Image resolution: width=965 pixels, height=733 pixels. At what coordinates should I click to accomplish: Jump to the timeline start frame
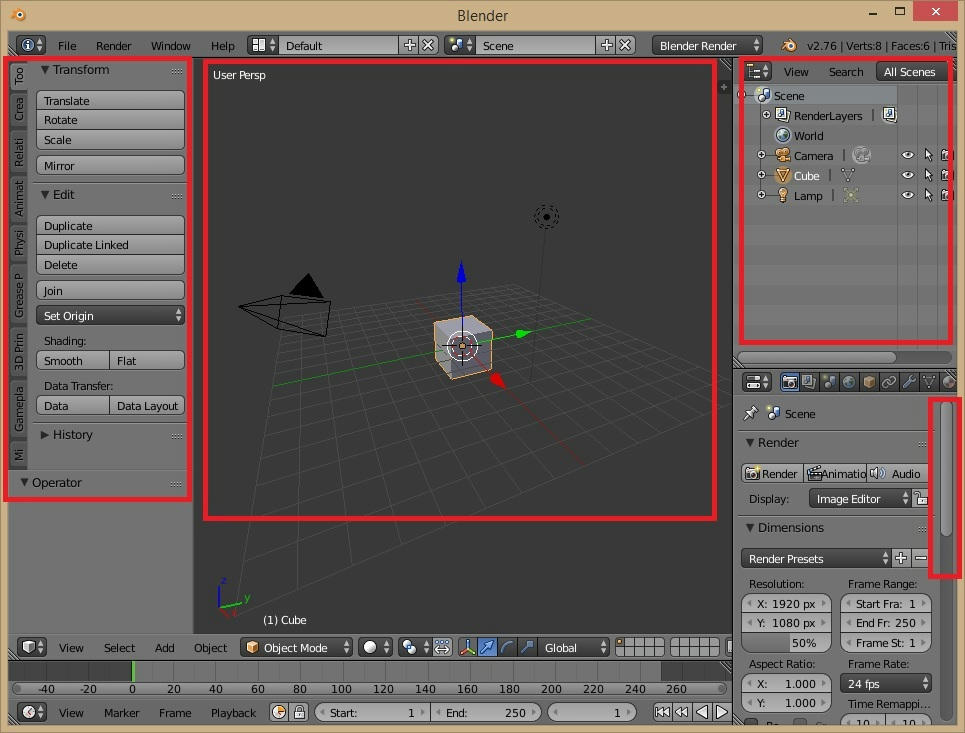pos(661,712)
